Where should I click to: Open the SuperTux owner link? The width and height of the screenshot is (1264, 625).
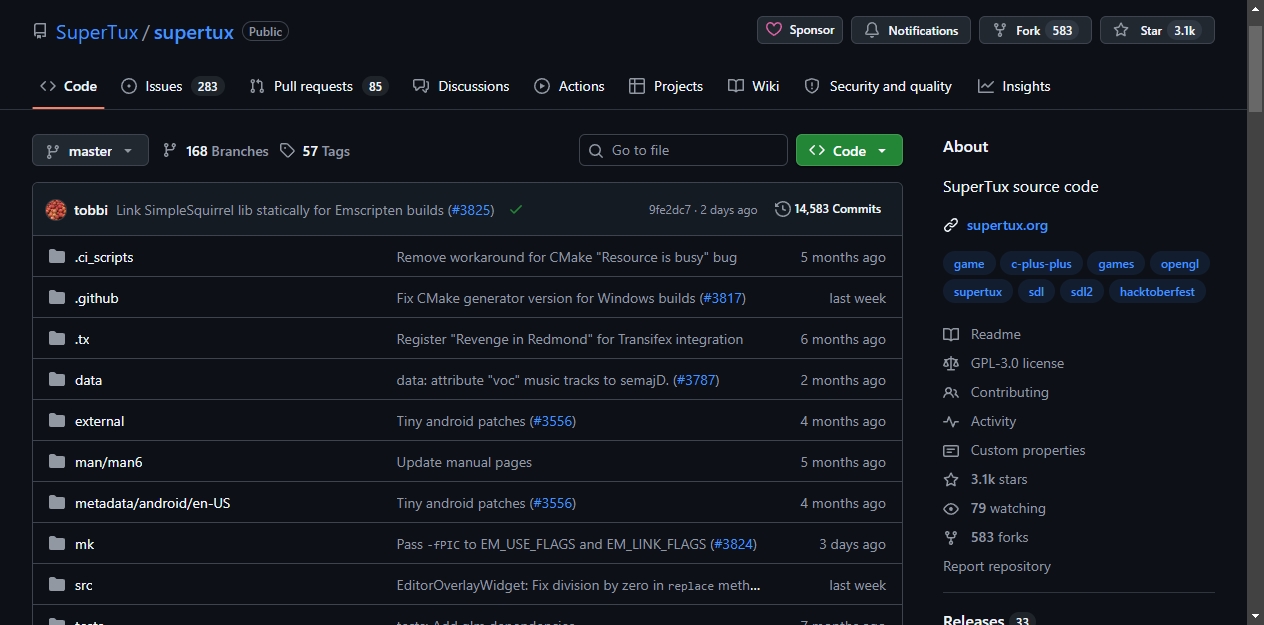[97, 32]
